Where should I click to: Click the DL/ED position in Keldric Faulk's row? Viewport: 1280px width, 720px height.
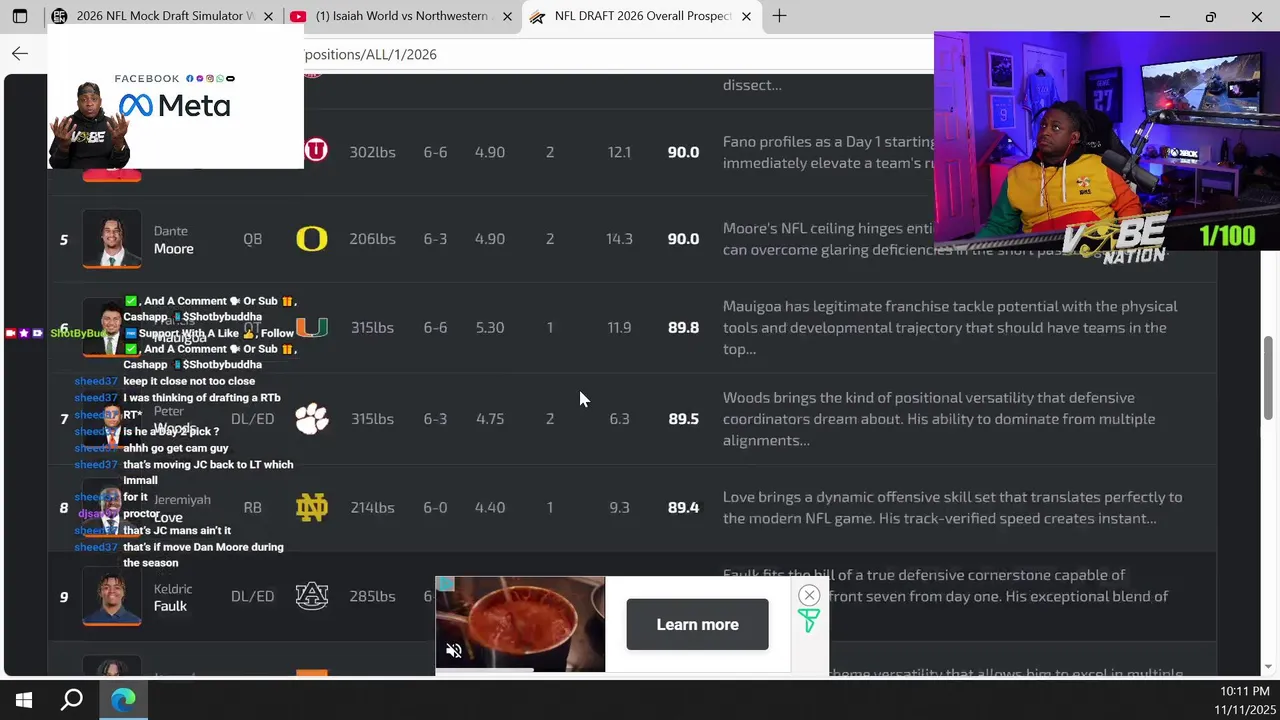tap(253, 596)
